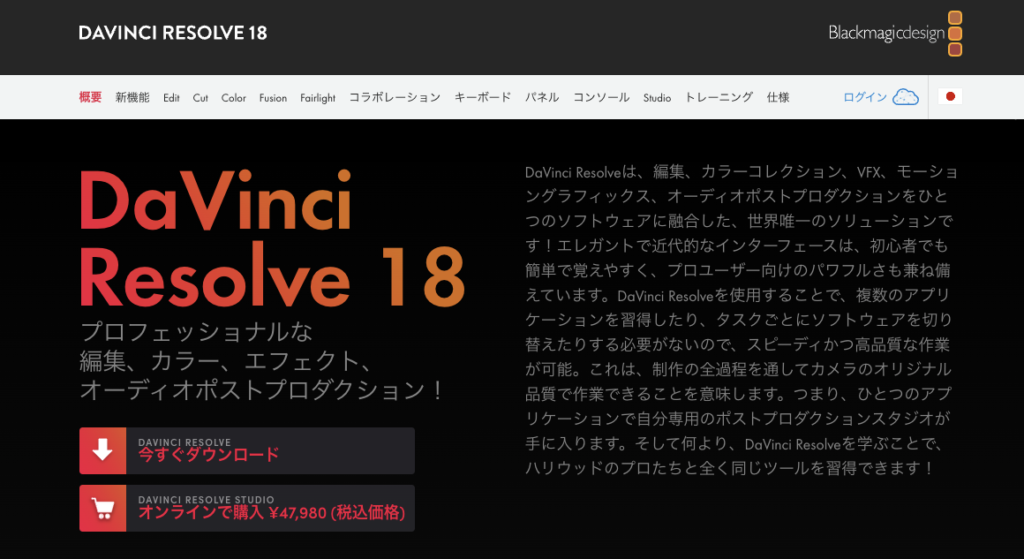Open the トレーニング tab

[718, 97]
